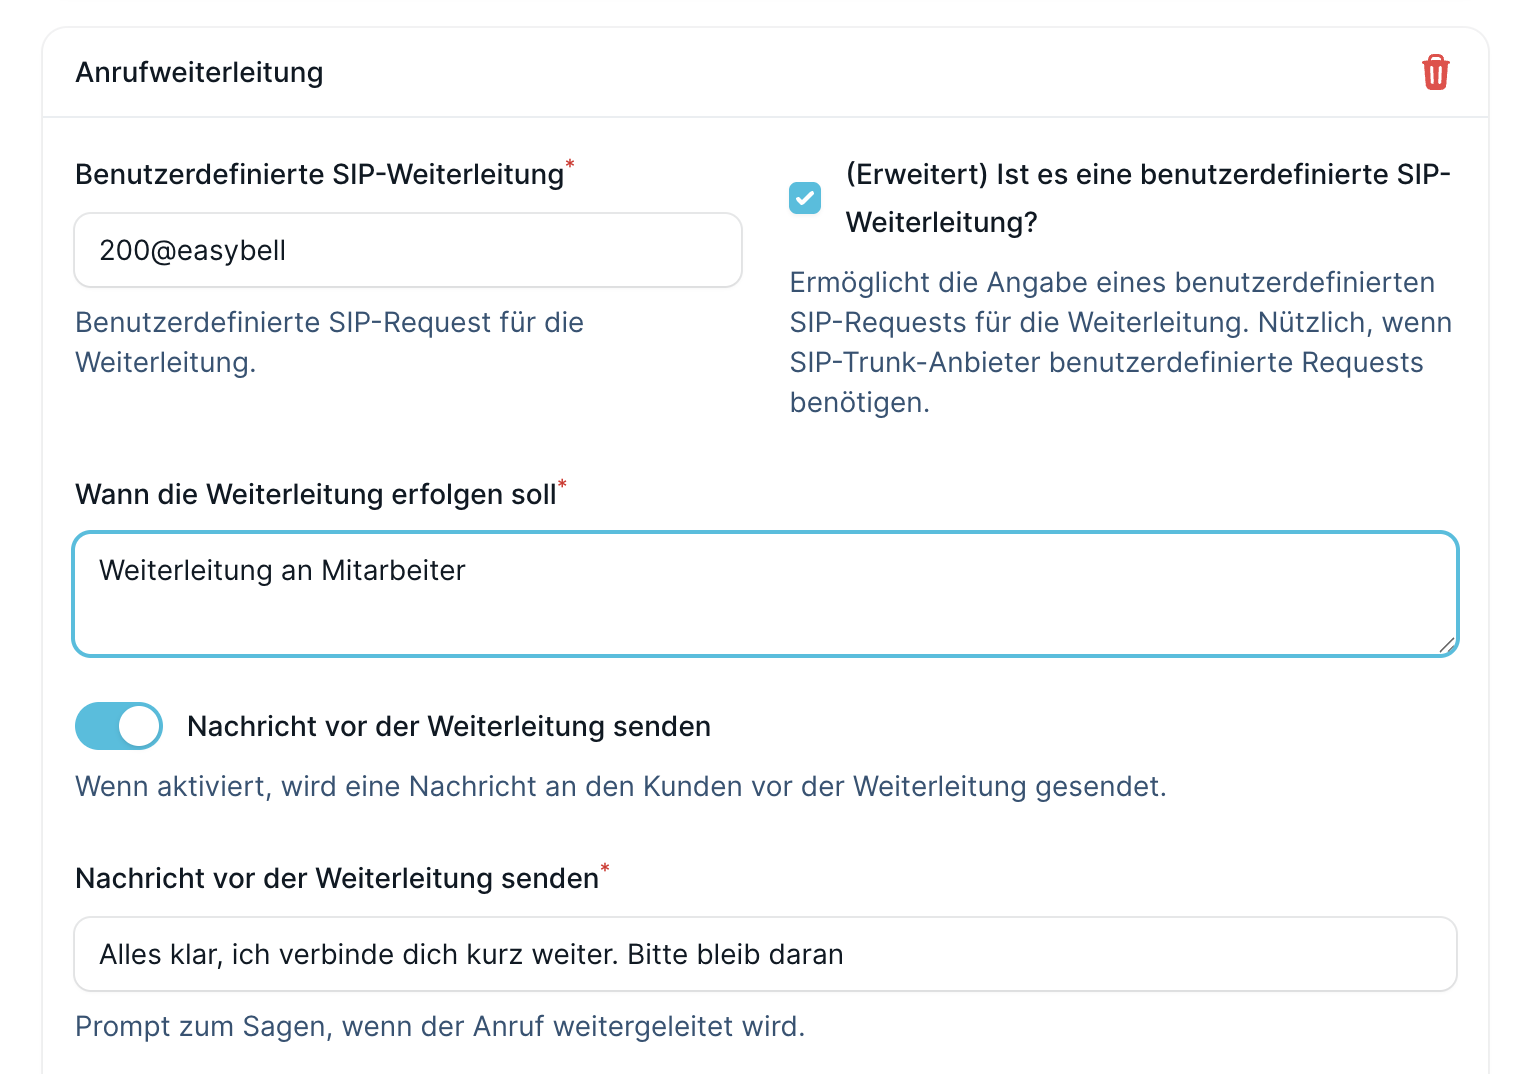The width and height of the screenshot is (1536, 1074).
Task: Click the hint Wenn aktiviert, wird eine Nachricht gesendet
Action: [622, 787]
